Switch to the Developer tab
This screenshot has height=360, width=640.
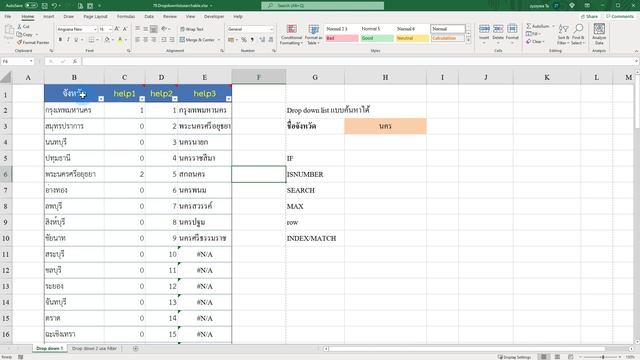[x=214, y=17]
